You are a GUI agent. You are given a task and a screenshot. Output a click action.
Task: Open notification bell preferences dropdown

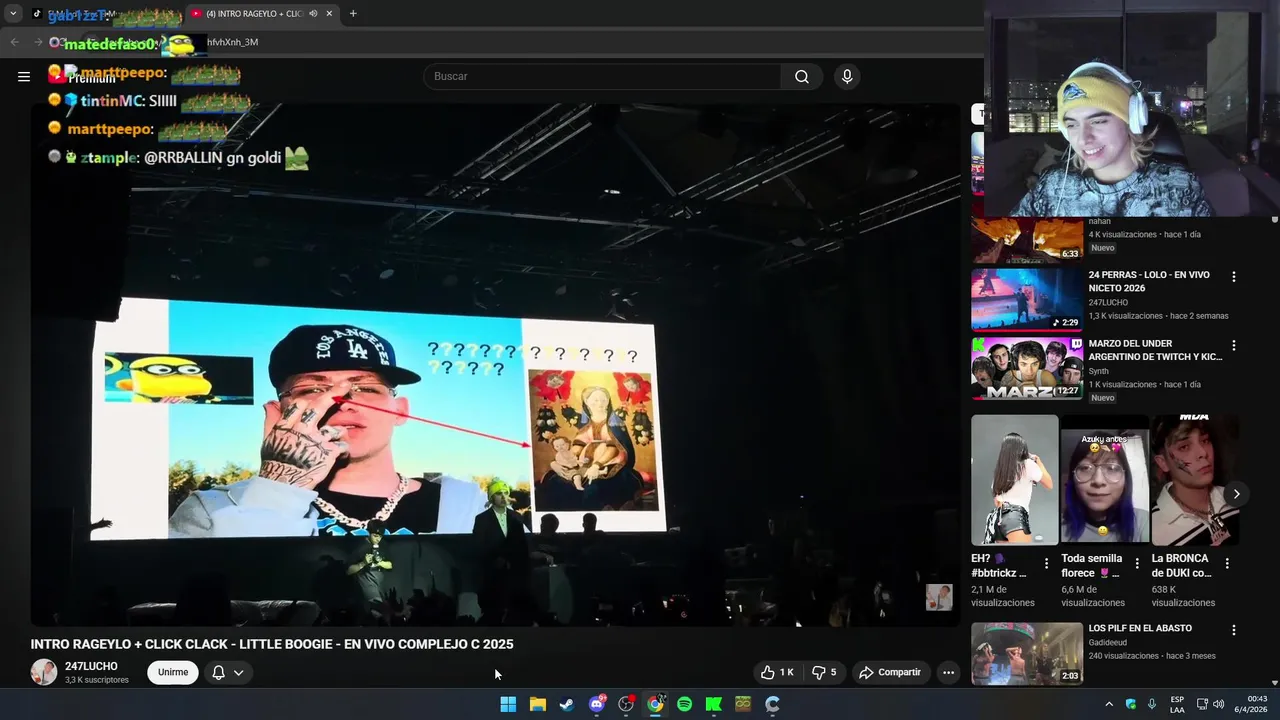click(228, 672)
